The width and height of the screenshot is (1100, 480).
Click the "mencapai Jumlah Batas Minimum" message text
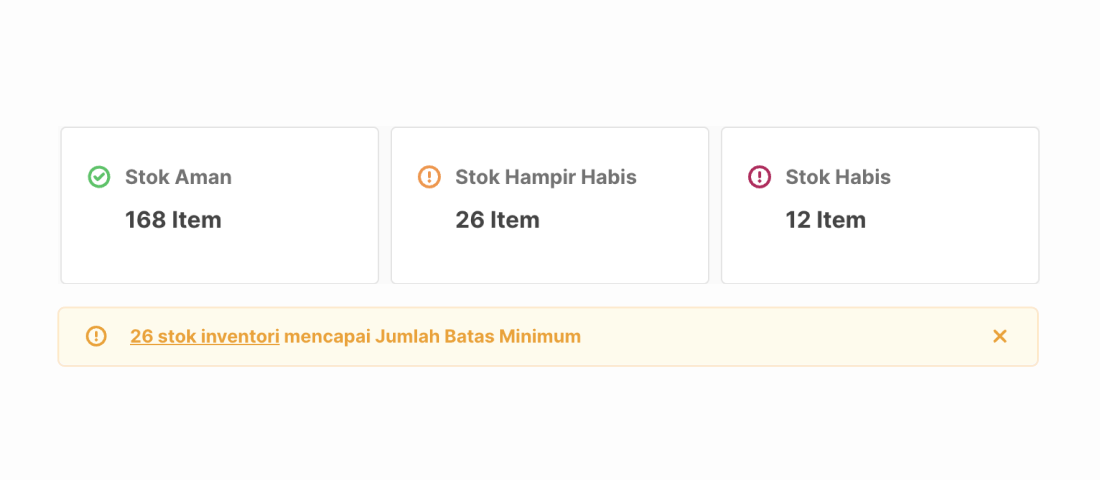click(x=432, y=337)
